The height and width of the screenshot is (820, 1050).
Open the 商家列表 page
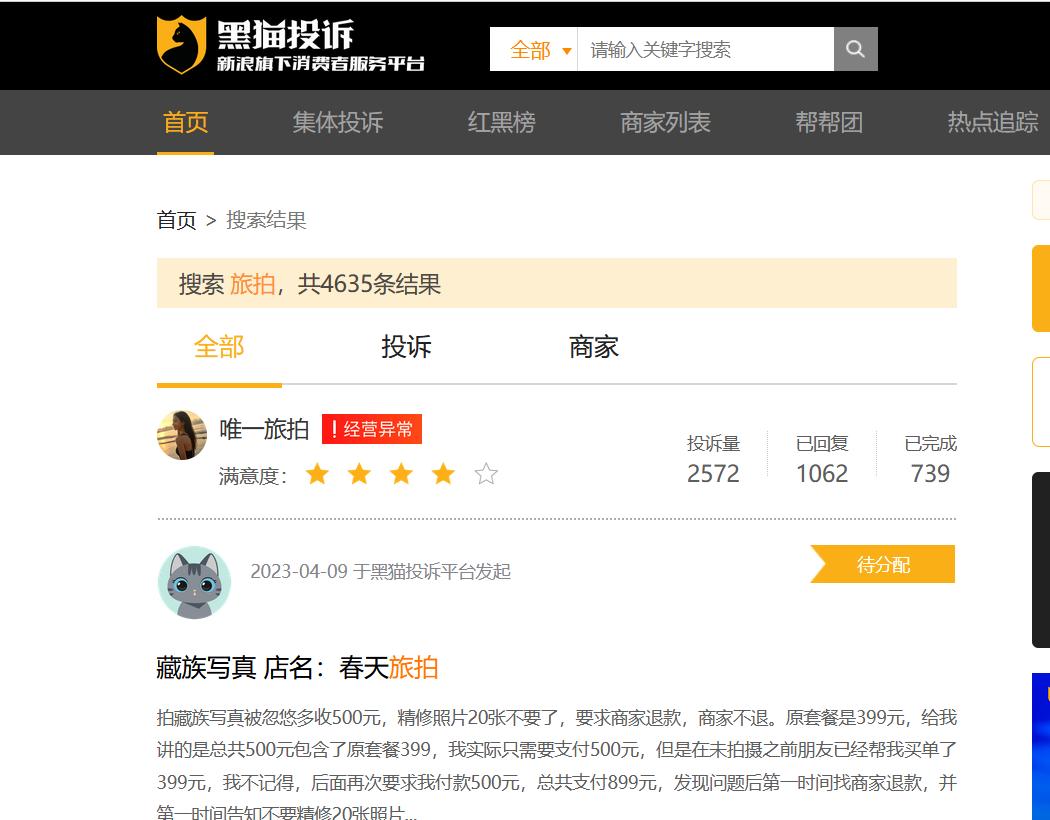coord(667,122)
